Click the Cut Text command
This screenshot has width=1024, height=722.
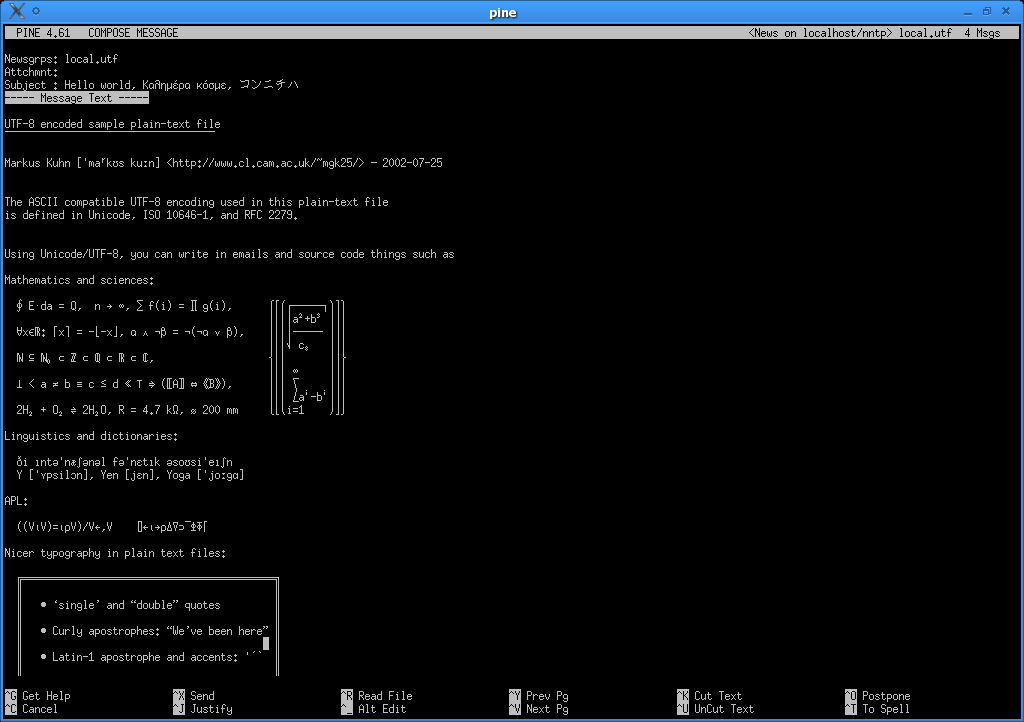click(710, 696)
